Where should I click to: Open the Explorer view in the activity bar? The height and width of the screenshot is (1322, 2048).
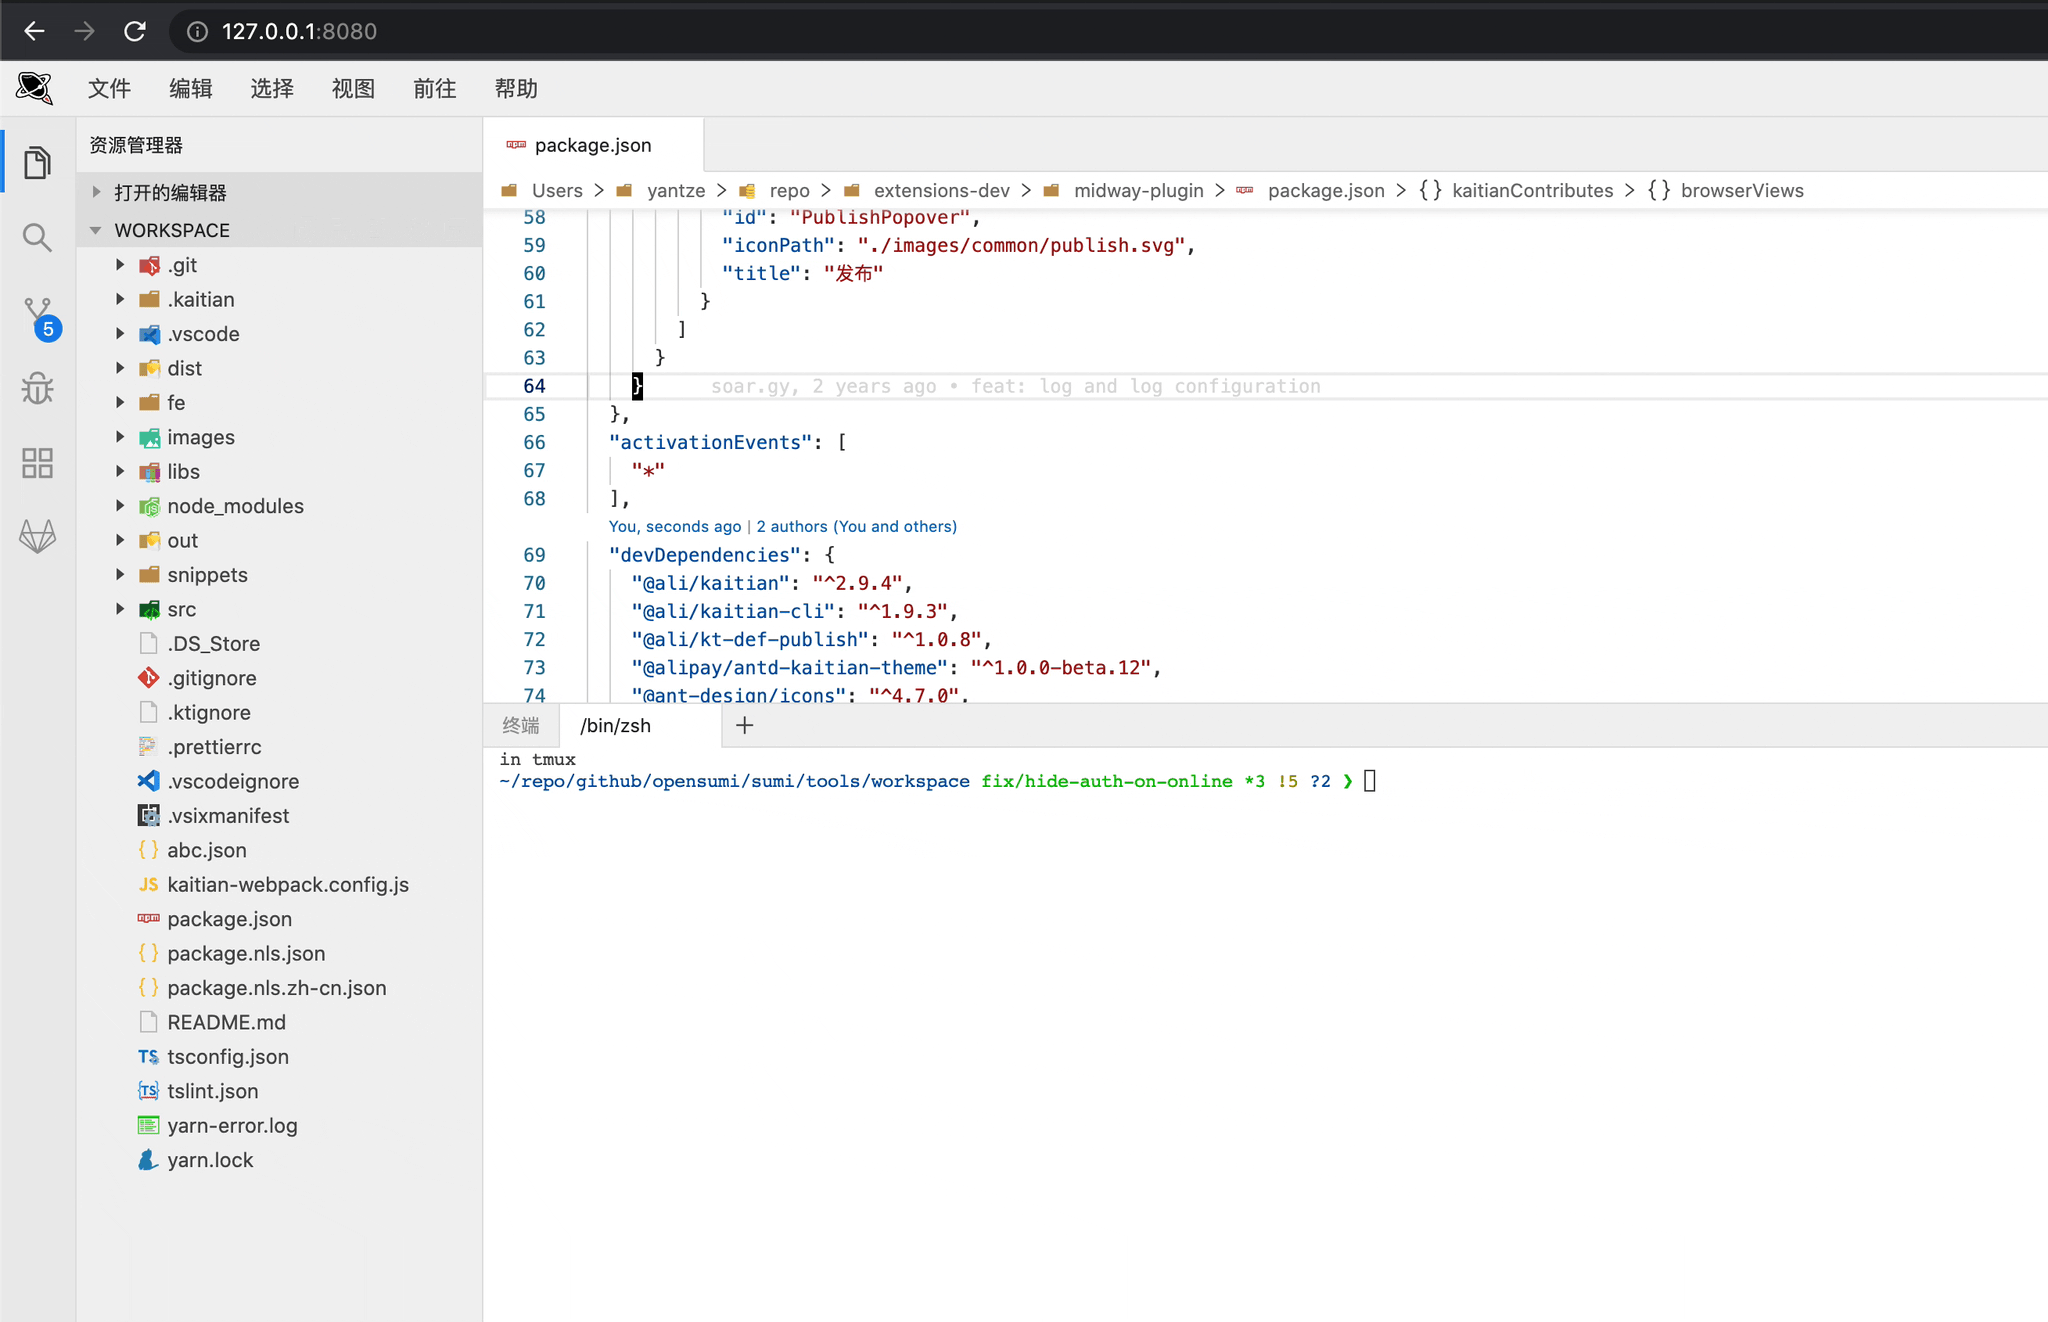point(37,162)
